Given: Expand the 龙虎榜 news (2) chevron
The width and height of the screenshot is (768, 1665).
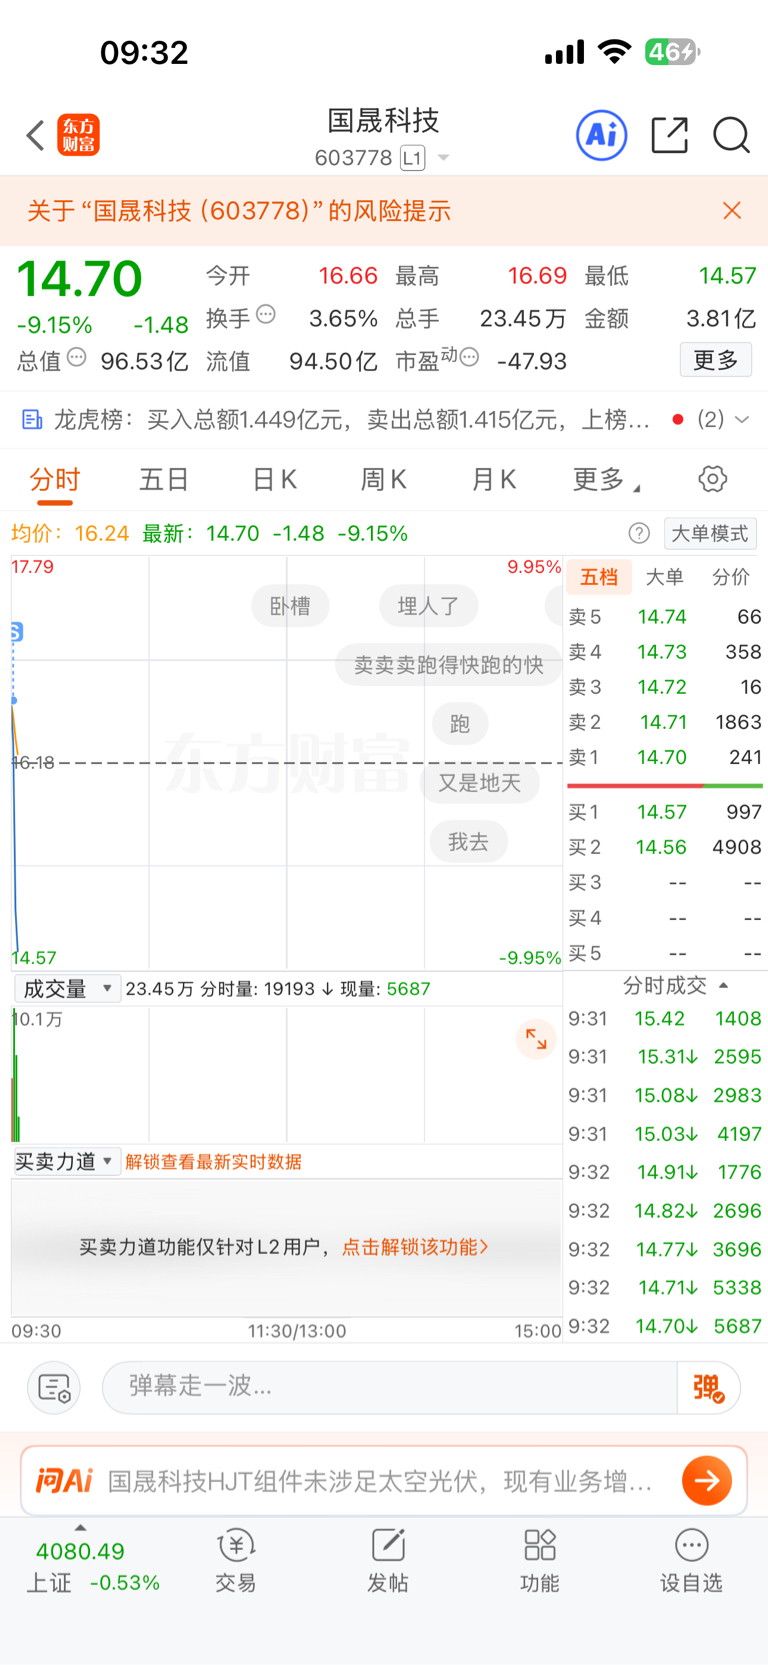Looking at the screenshot, I should tap(742, 419).
